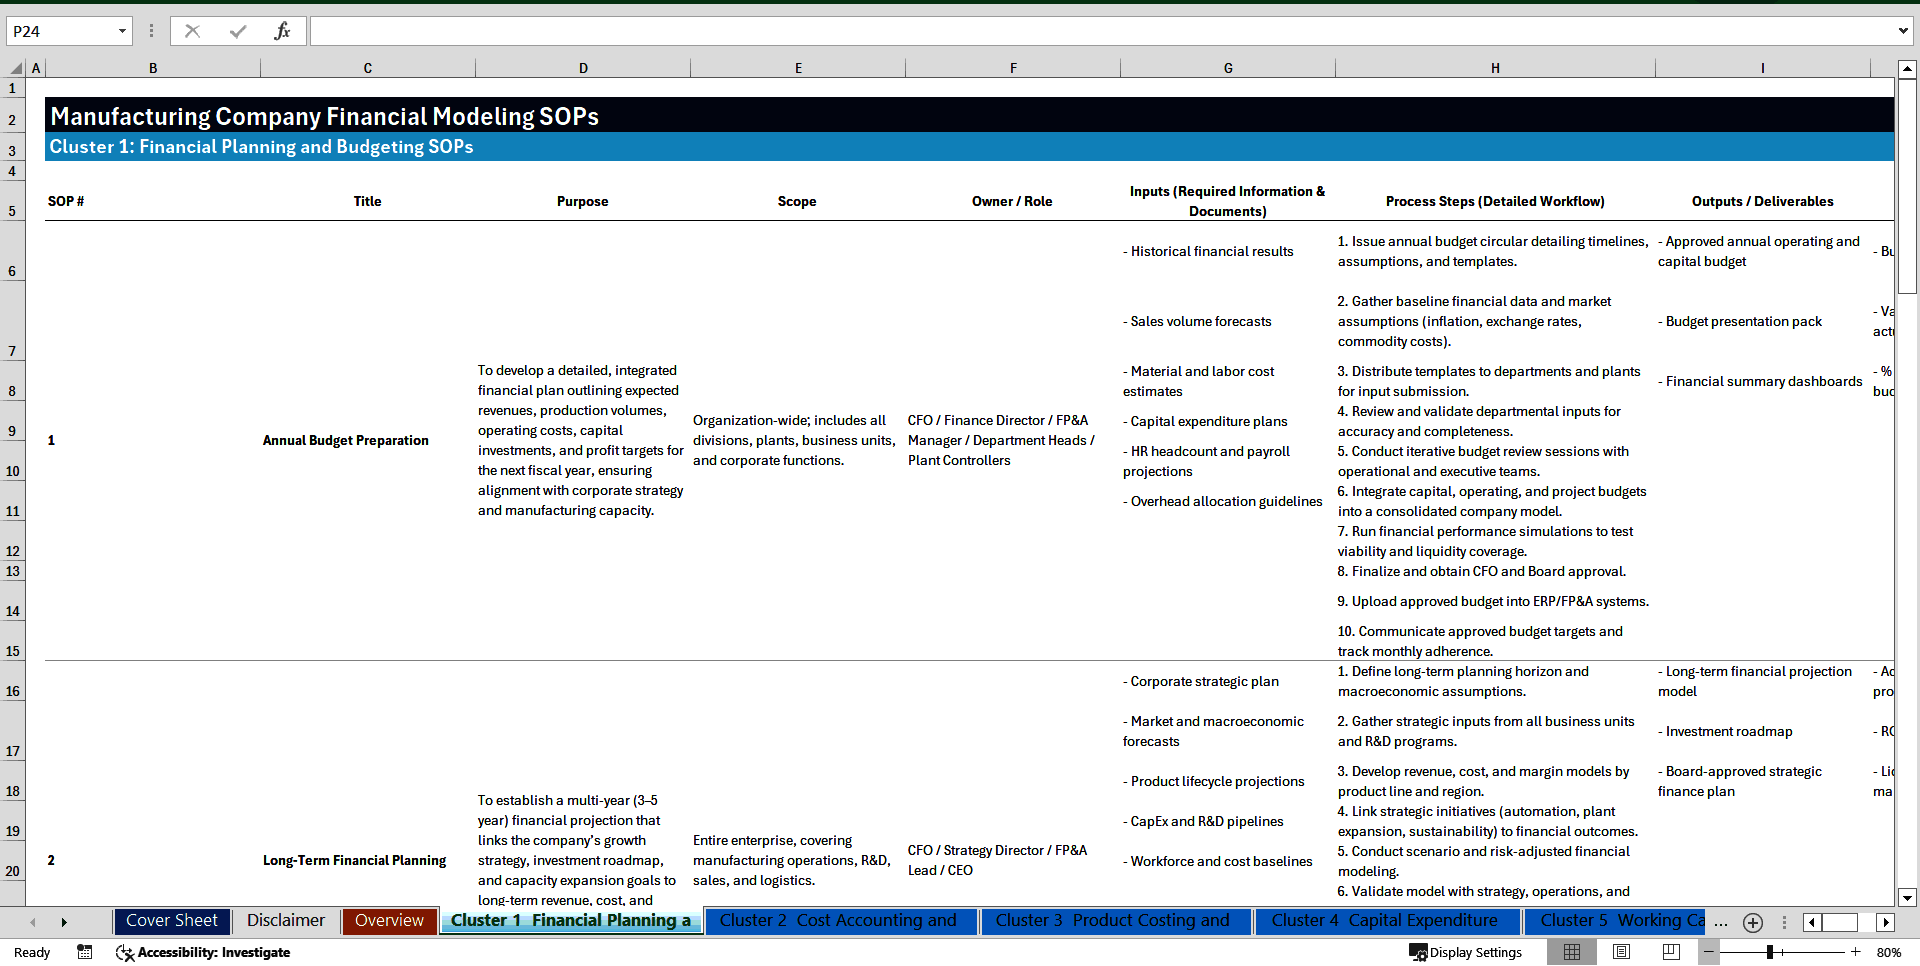
Task: Click the Normal view grid icon
Action: point(1572,952)
